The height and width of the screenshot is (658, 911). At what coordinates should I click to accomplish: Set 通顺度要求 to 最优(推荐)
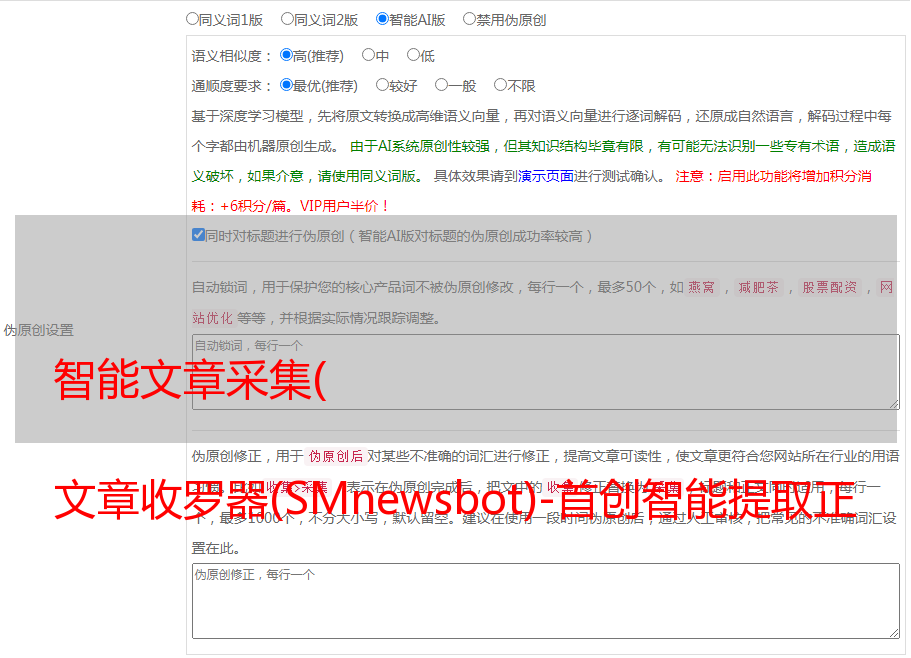pos(286,85)
